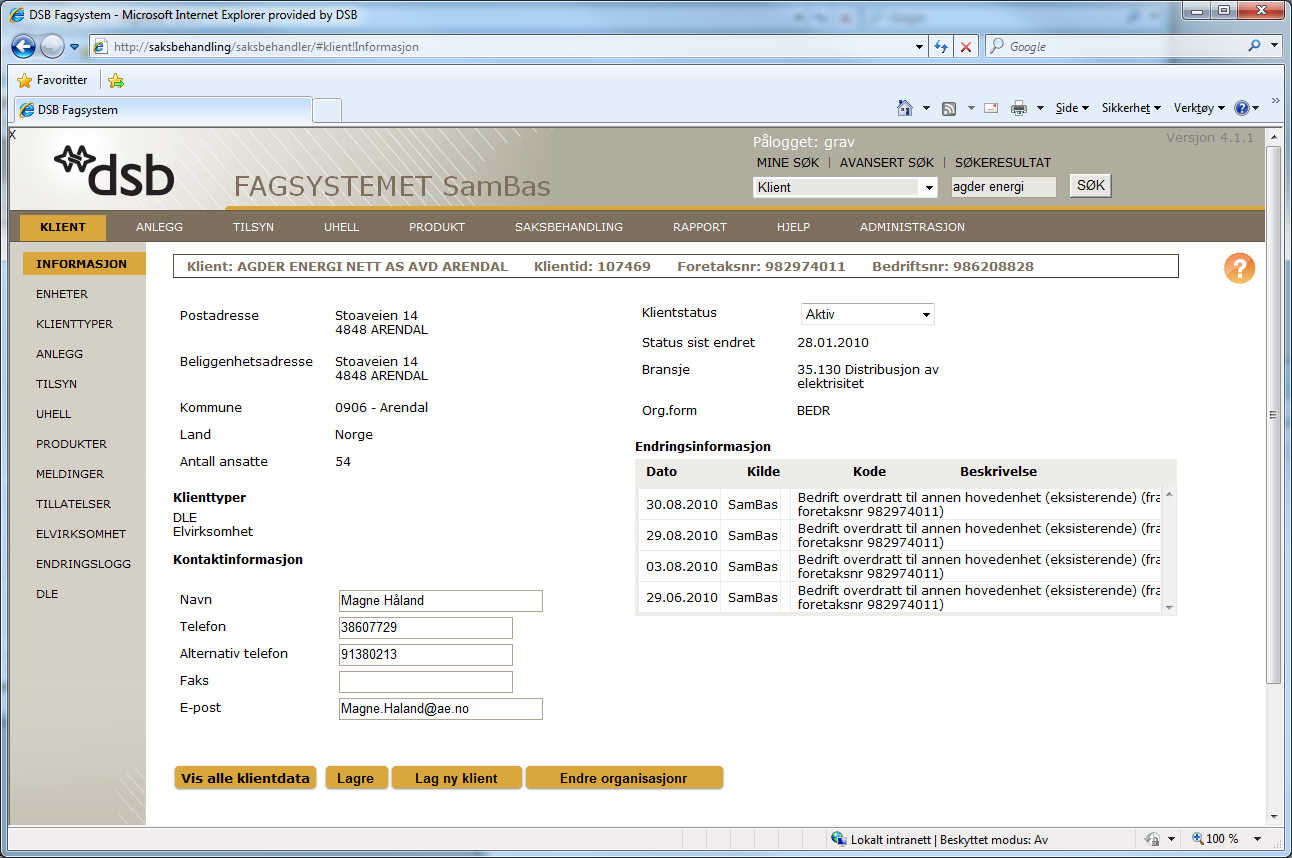Select ENDRINGSLOGG in the sidebar
This screenshot has width=1292, height=858.
pyautogui.click(x=83, y=564)
